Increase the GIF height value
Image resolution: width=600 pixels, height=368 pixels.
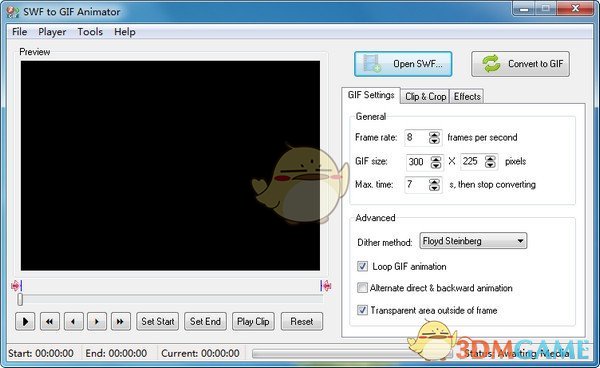tap(490, 158)
